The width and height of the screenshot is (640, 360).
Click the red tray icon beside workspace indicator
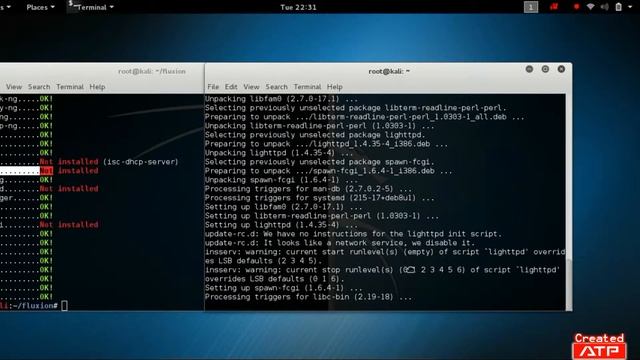coord(554,7)
